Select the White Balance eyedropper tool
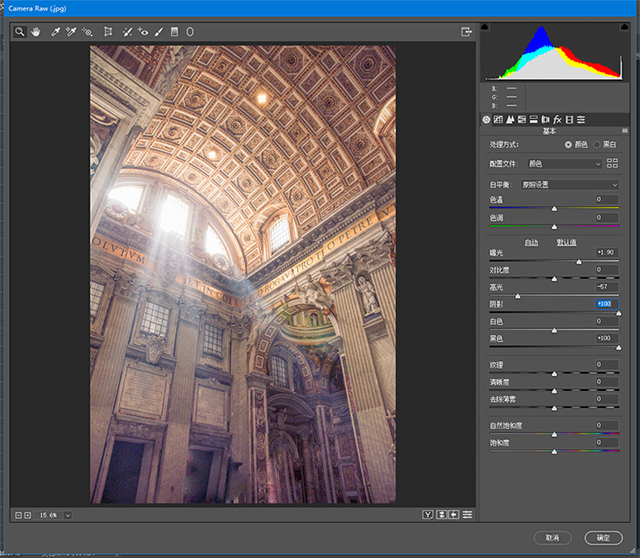640x558 pixels. (56, 32)
